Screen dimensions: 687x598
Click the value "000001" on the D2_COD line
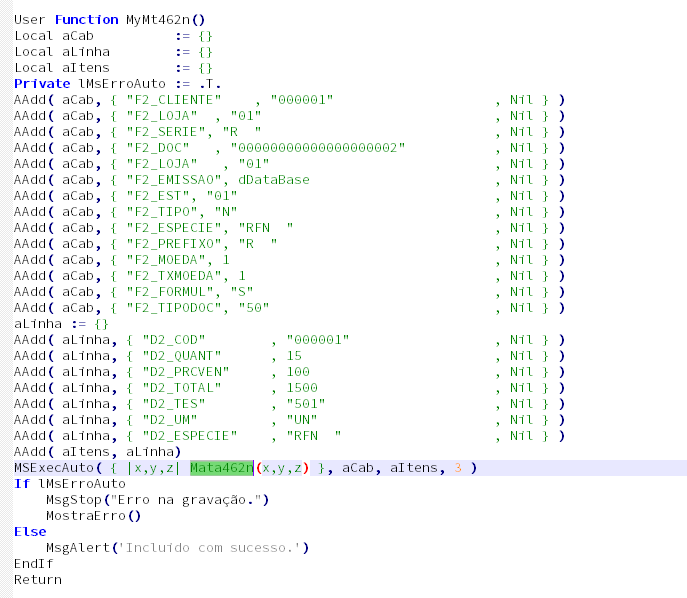(318, 340)
